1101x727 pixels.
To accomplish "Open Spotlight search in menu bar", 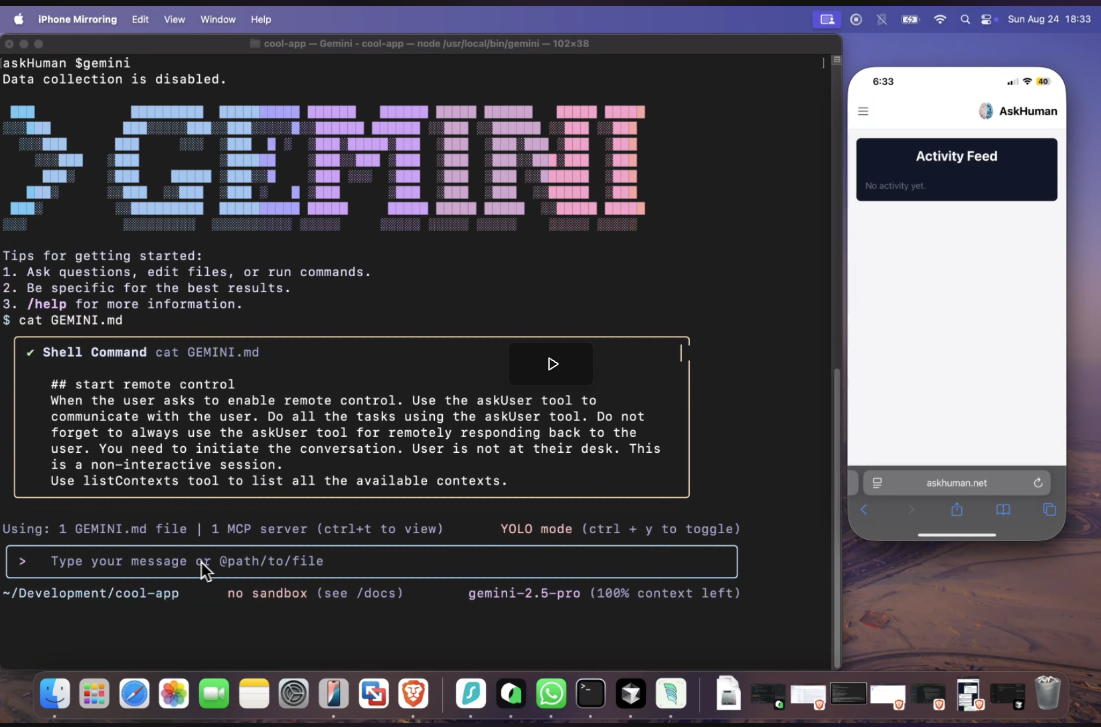I will [965, 20].
